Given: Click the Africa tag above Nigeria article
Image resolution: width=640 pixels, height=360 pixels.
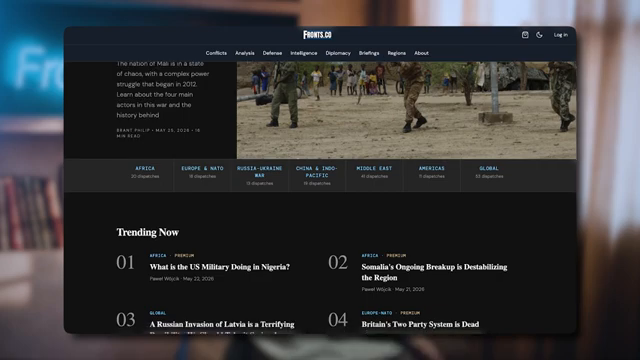Looking at the screenshot, I should pos(158,256).
